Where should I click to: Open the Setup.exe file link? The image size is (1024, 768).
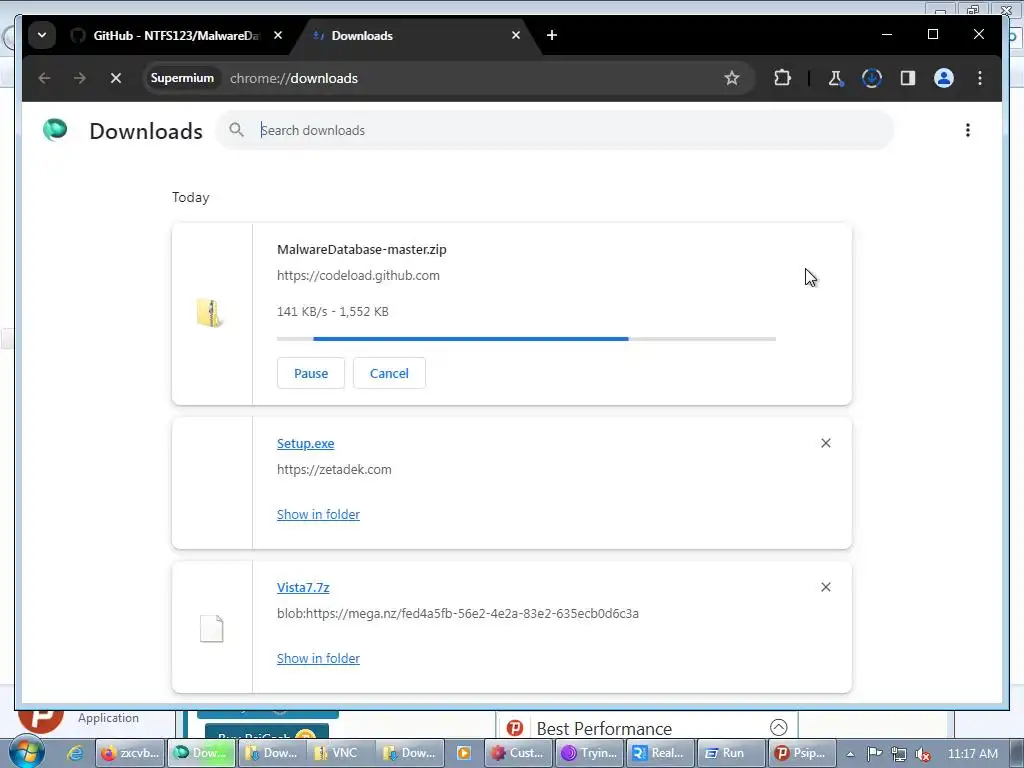coord(306,443)
